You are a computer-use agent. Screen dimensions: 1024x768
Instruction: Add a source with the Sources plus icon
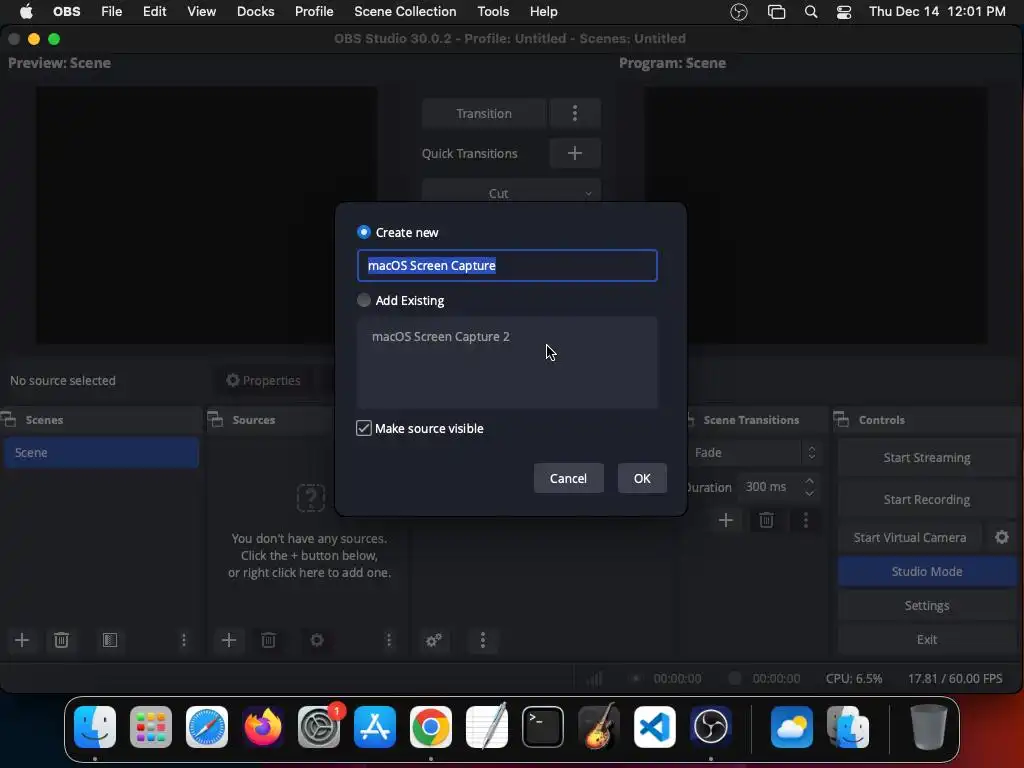pos(229,640)
